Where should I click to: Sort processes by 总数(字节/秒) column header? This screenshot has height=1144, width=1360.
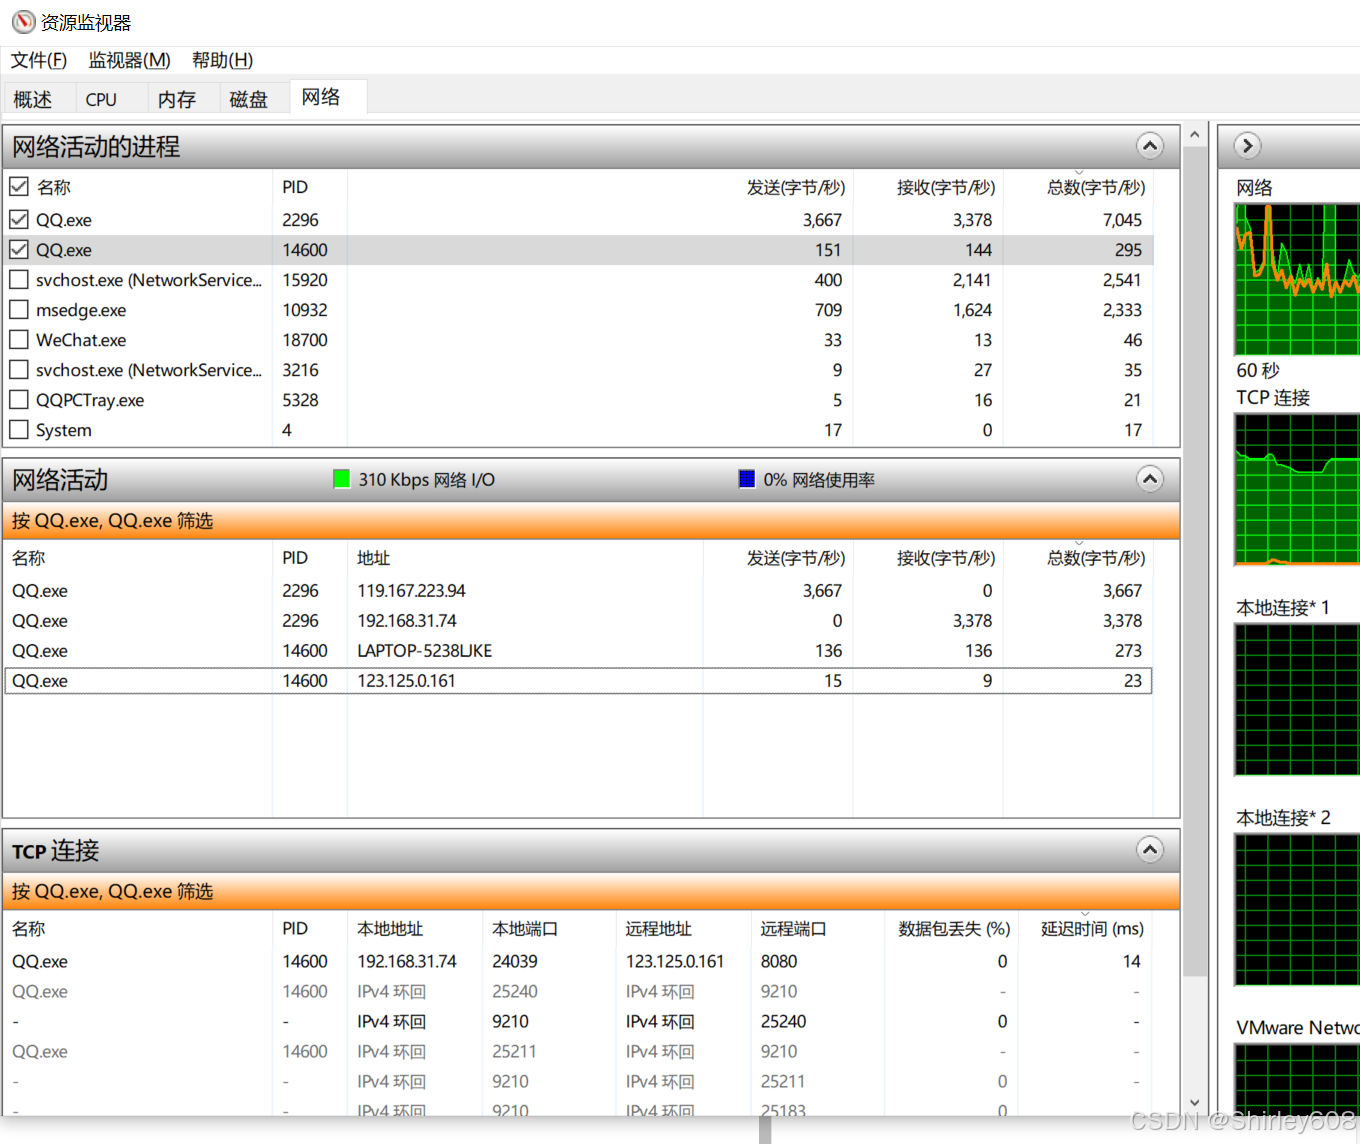point(1095,187)
